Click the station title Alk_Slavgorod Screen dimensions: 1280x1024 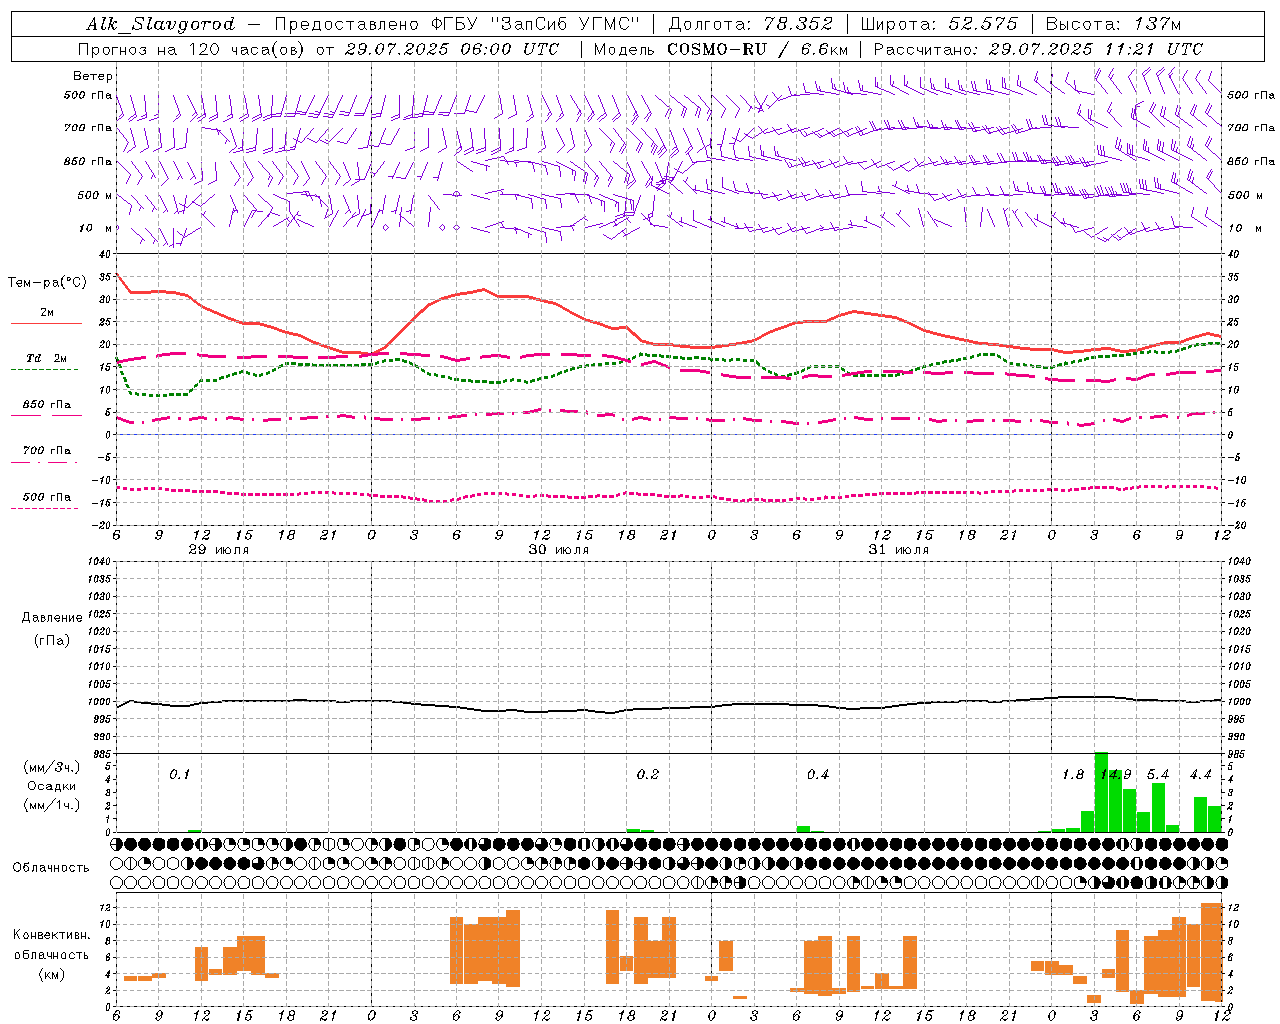point(161,24)
